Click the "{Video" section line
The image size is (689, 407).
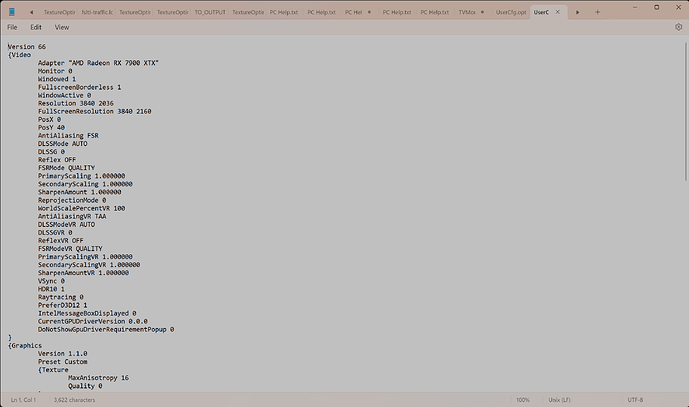point(20,55)
